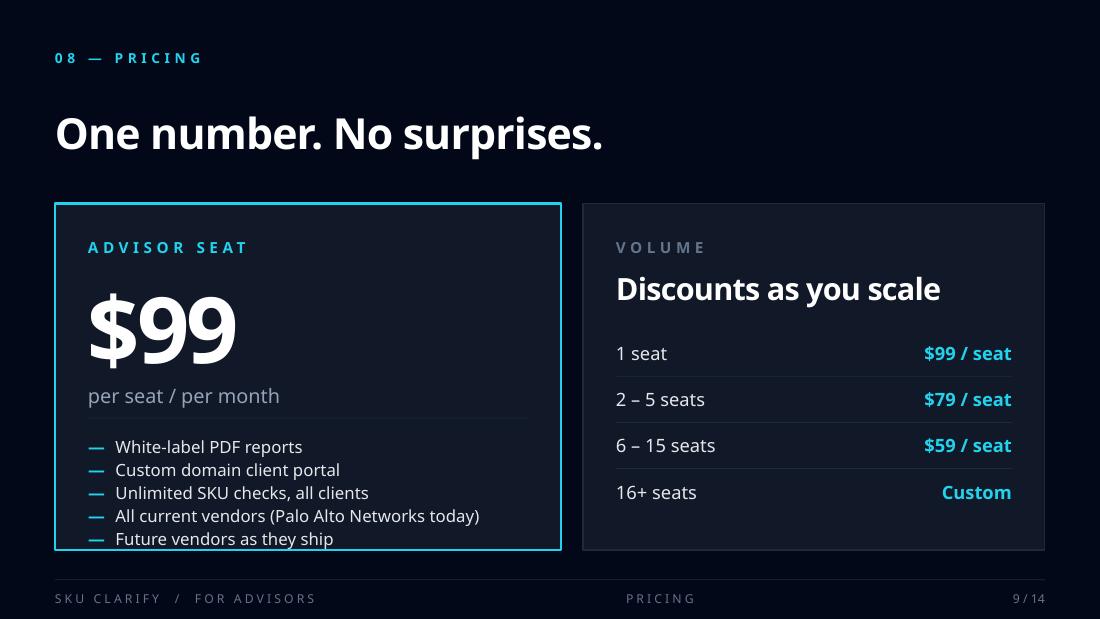Click the large $99 price figure
The height and width of the screenshot is (619, 1100).
(x=163, y=329)
